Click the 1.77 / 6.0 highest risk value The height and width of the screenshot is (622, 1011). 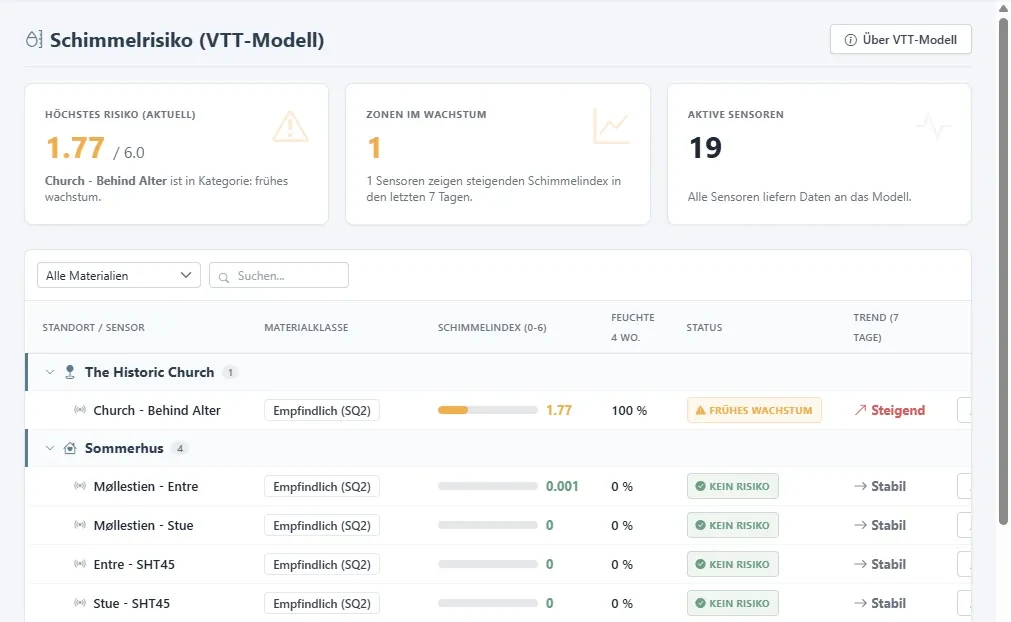tap(95, 148)
